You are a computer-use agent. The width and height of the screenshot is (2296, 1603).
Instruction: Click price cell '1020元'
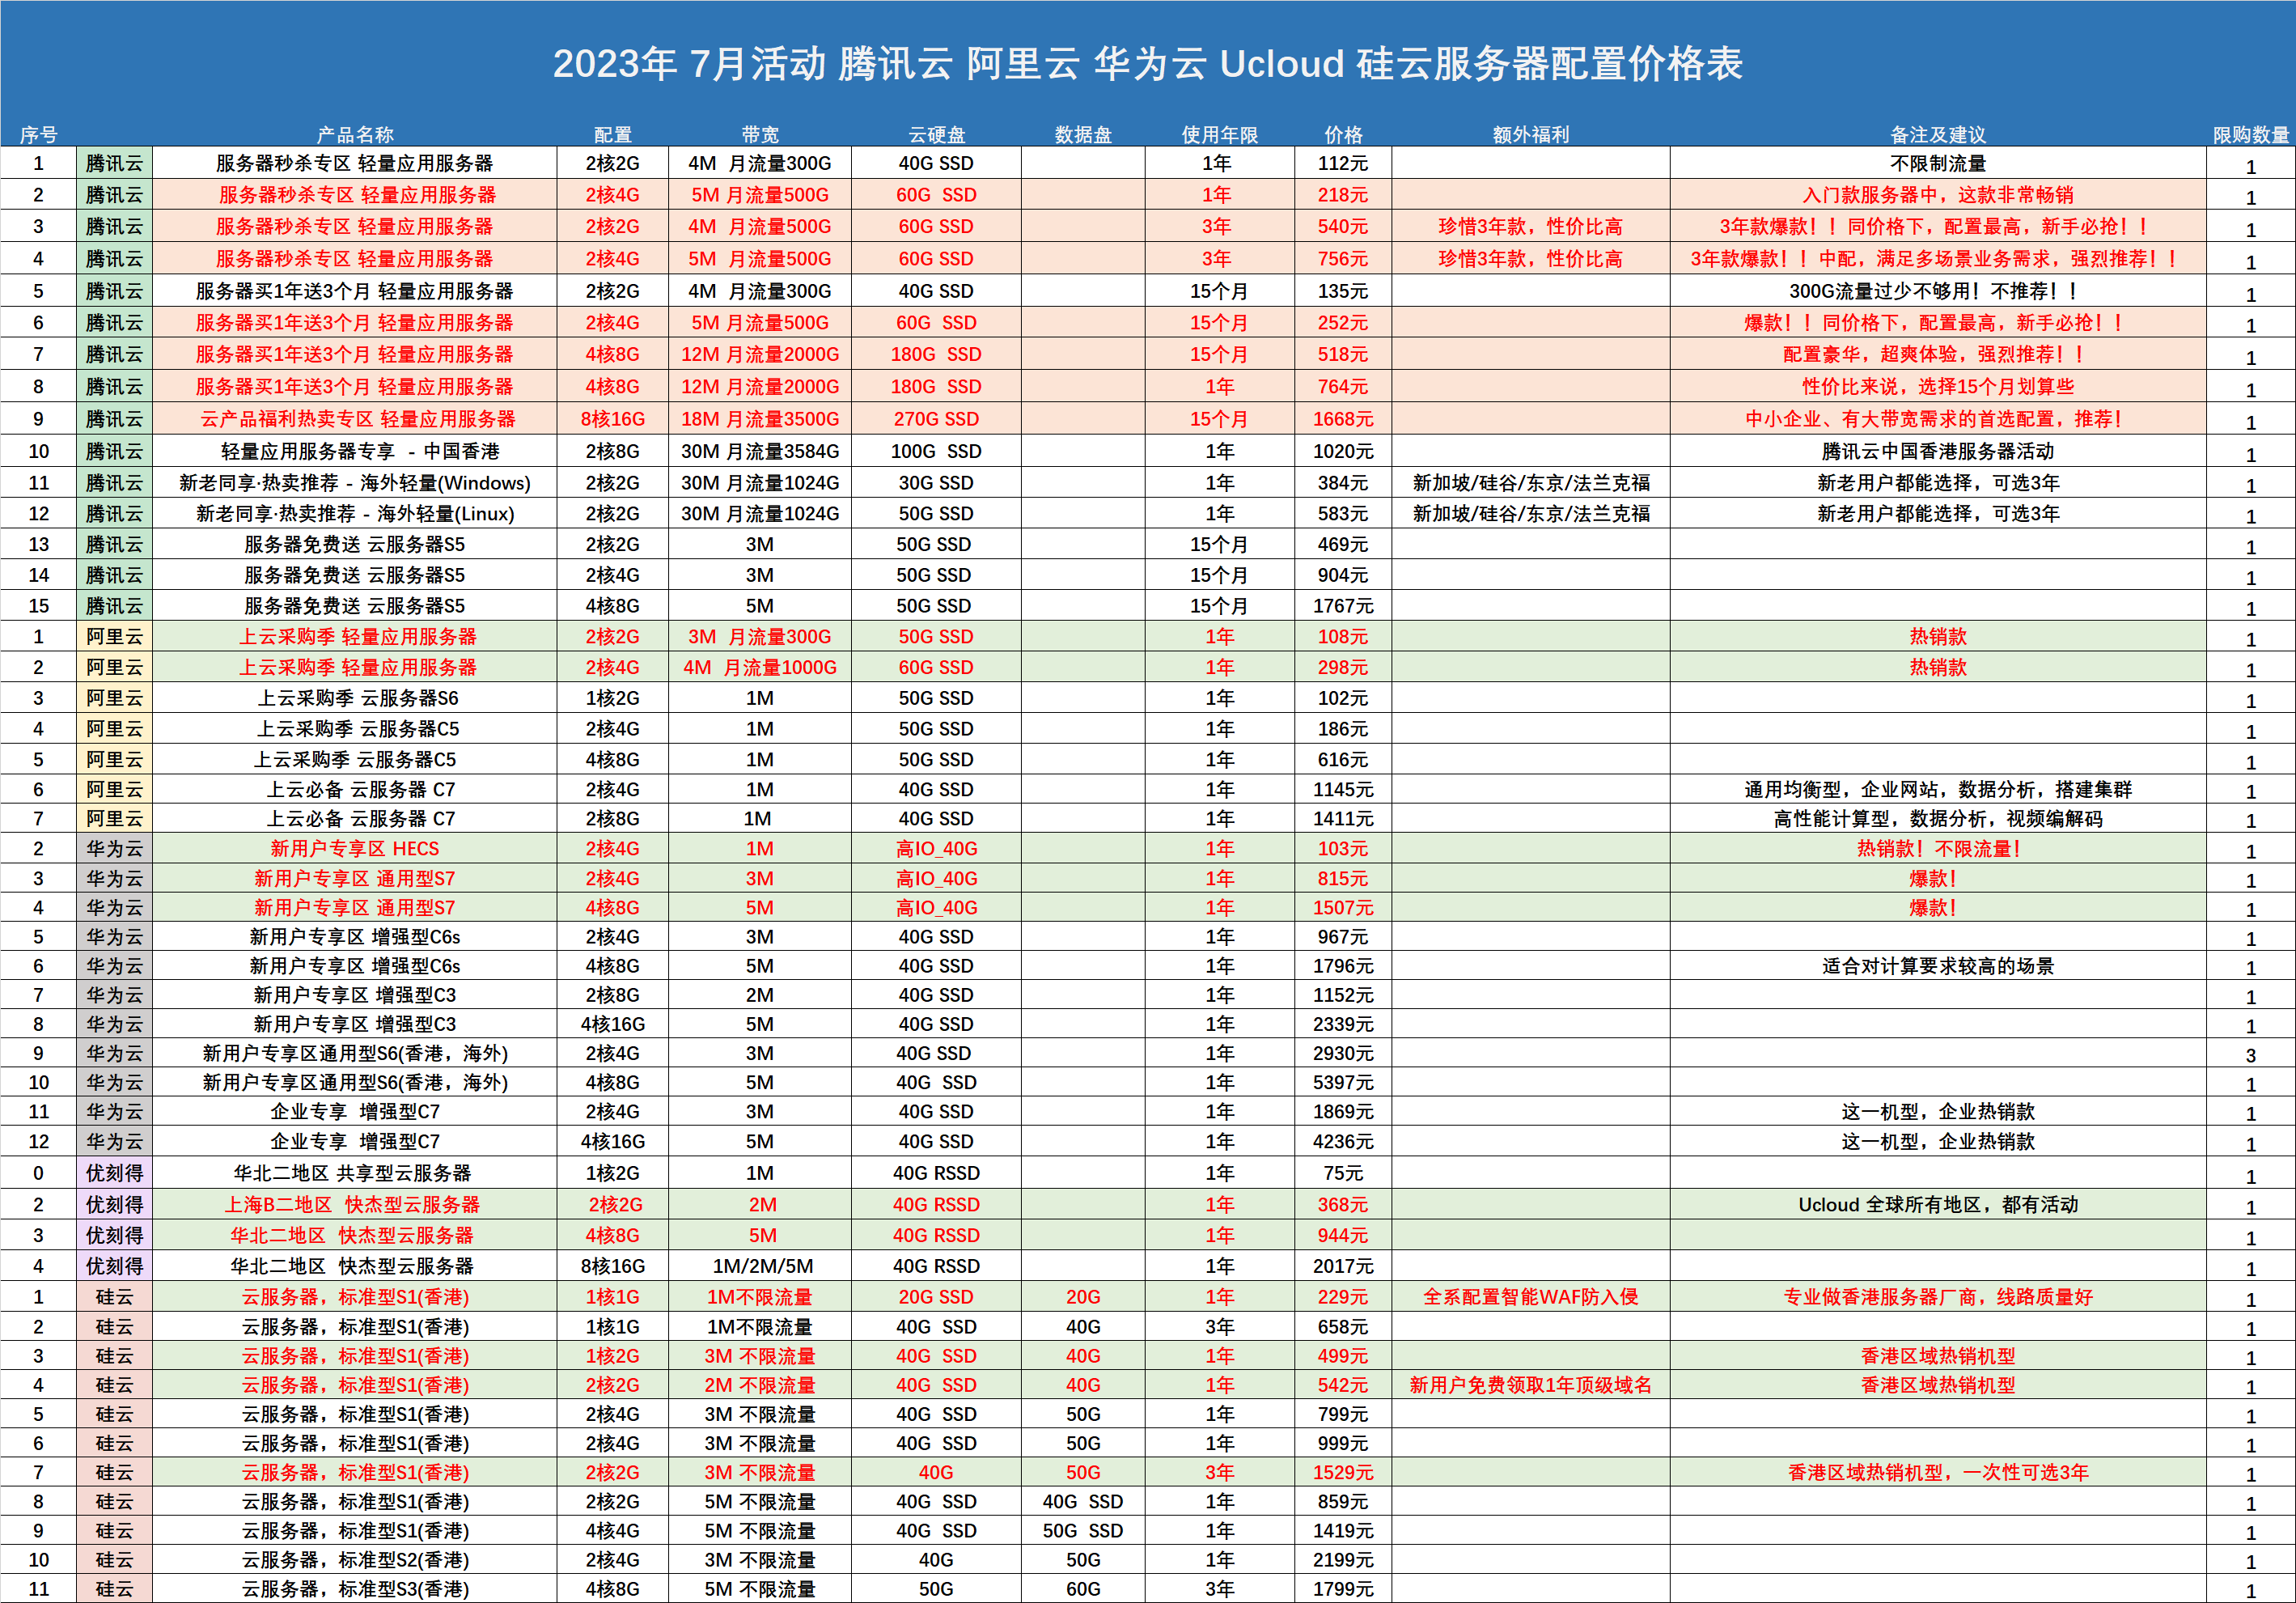(x=1343, y=451)
